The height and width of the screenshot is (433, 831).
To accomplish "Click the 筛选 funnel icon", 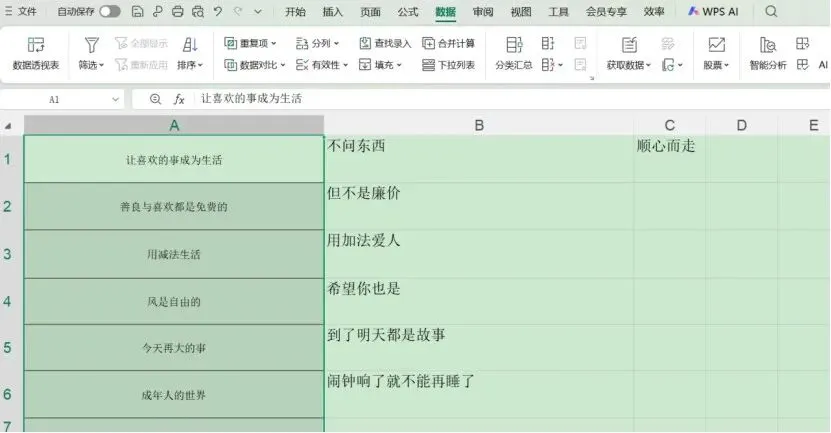I will [92, 45].
